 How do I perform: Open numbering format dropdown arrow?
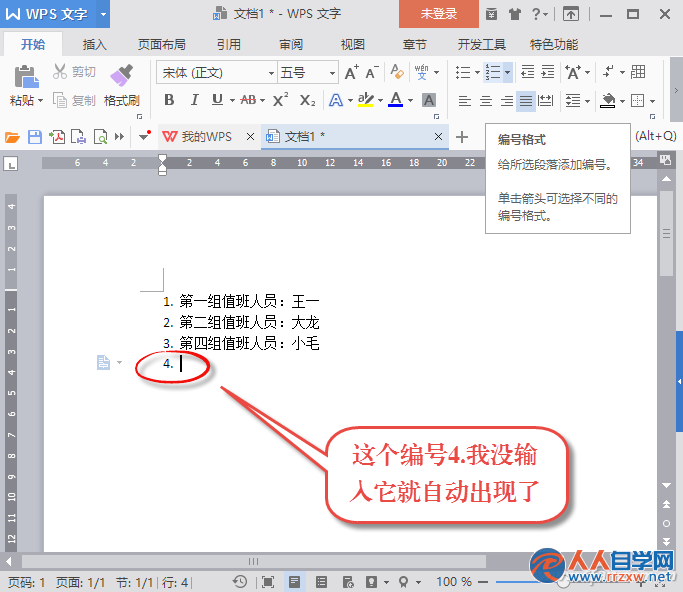click(507, 72)
